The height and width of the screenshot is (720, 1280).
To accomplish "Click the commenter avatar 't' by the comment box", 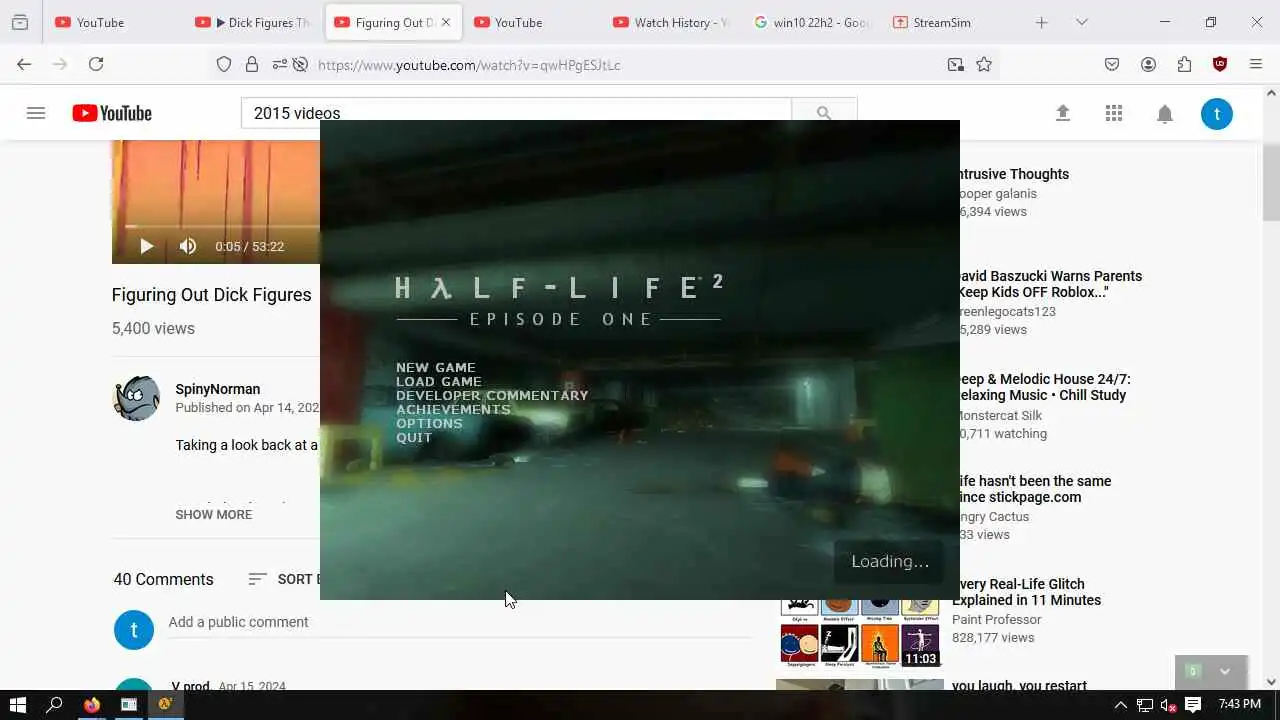I will [x=134, y=630].
